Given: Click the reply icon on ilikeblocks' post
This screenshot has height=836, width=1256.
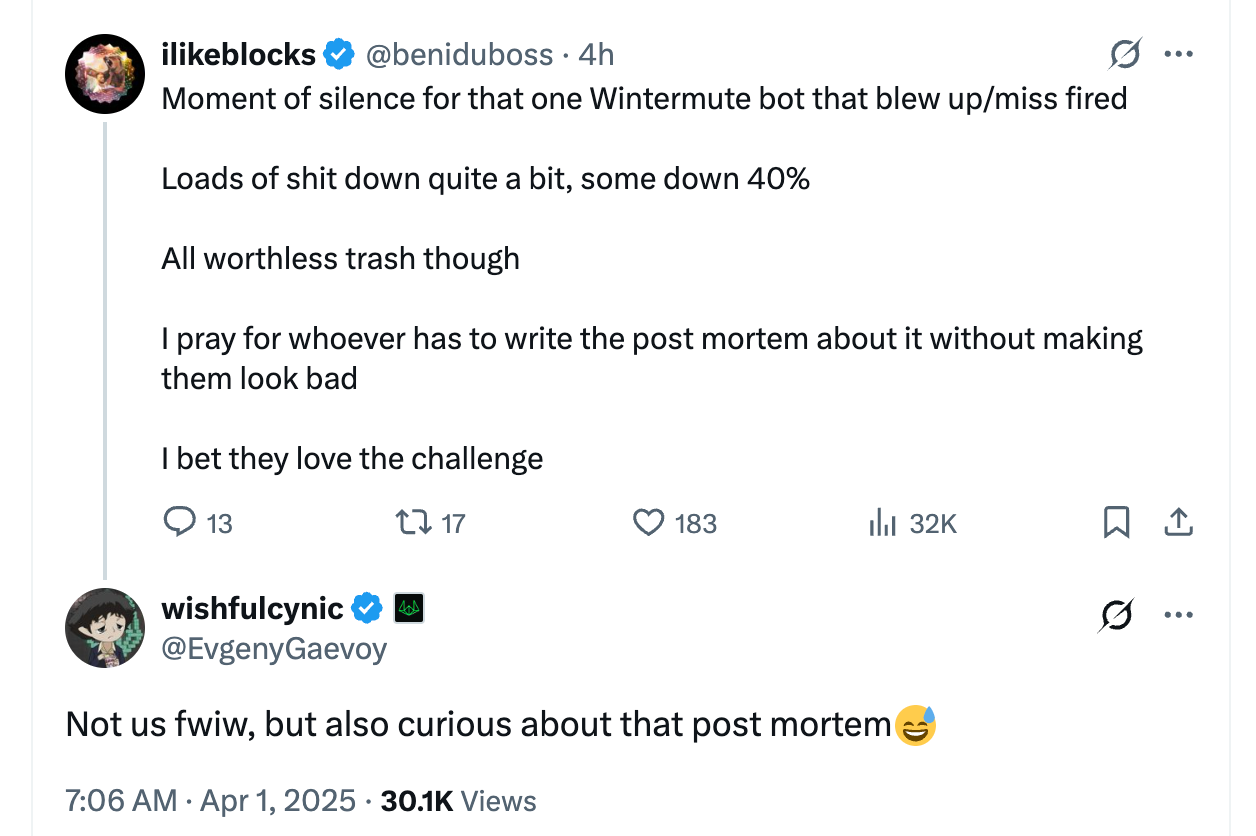Looking at the screenshot, I should (x=180, y=522).
